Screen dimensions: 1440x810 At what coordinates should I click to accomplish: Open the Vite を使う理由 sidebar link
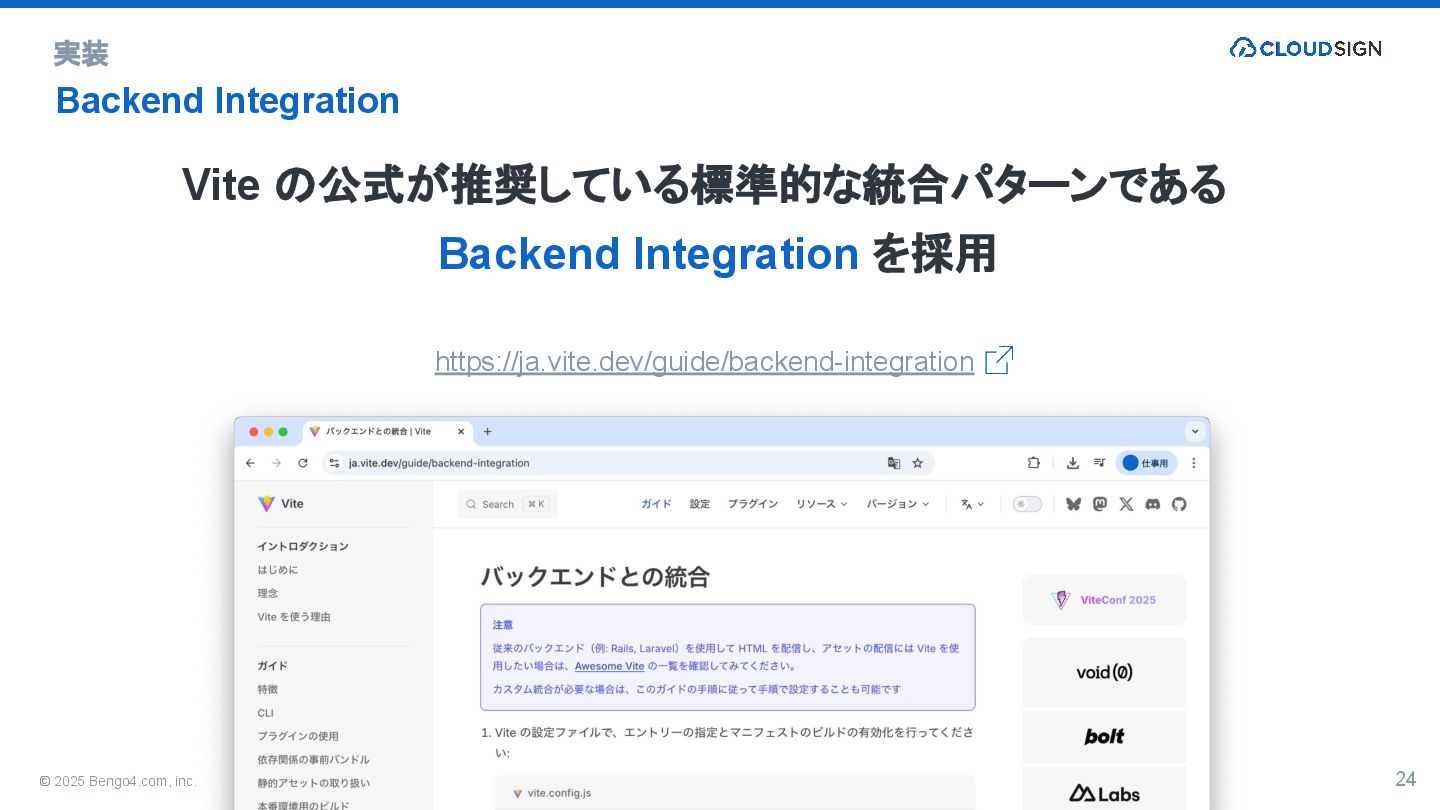[x=294, y=617]
